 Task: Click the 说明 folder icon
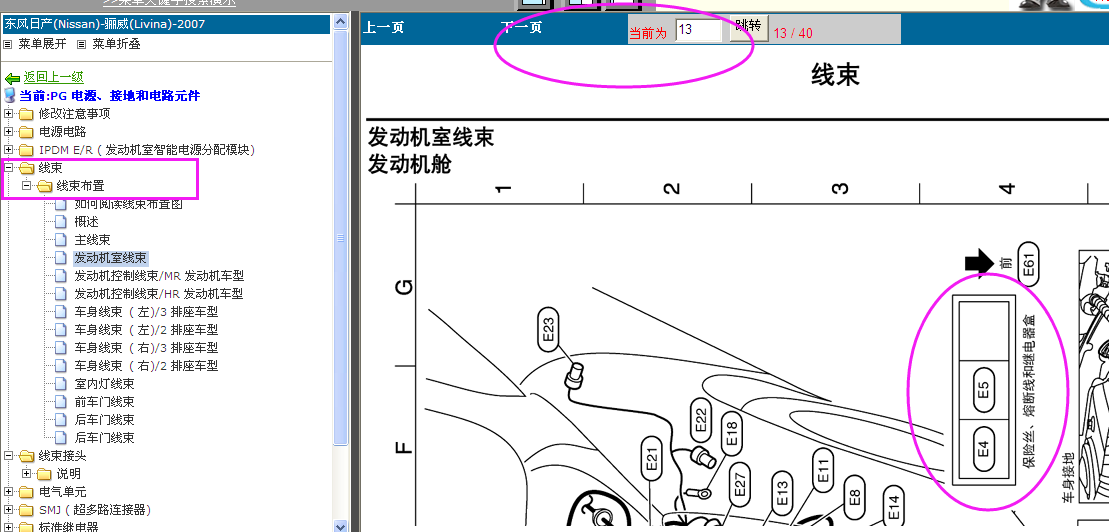point(44,474)
